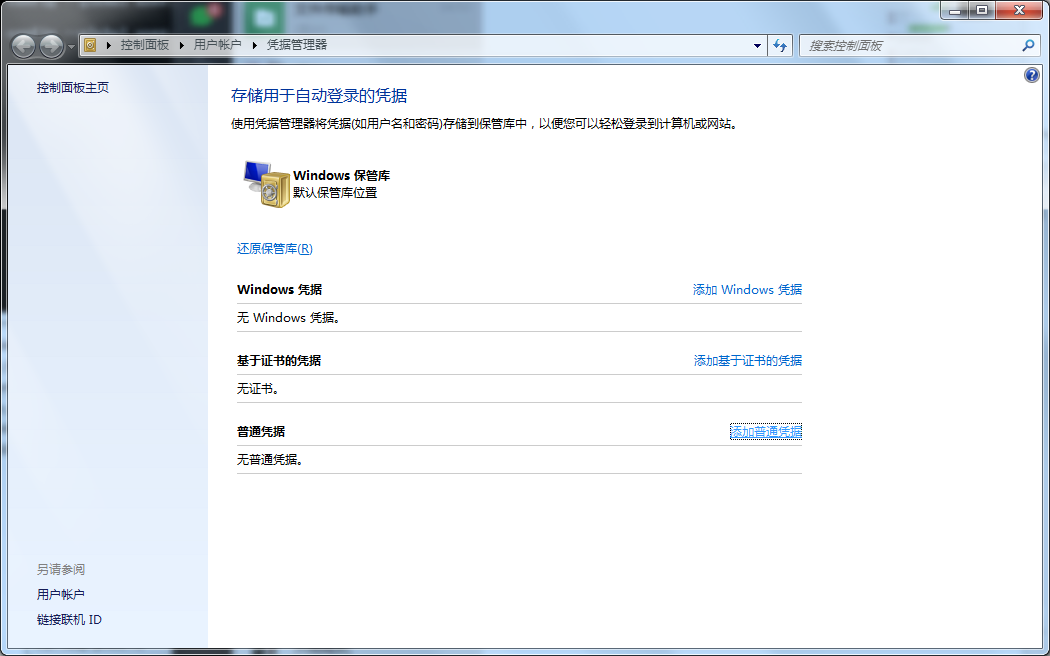This screenshot has width=1050, height=656.
Task: Click the 无普通凭据。 text
Action: tap(271, 460)
